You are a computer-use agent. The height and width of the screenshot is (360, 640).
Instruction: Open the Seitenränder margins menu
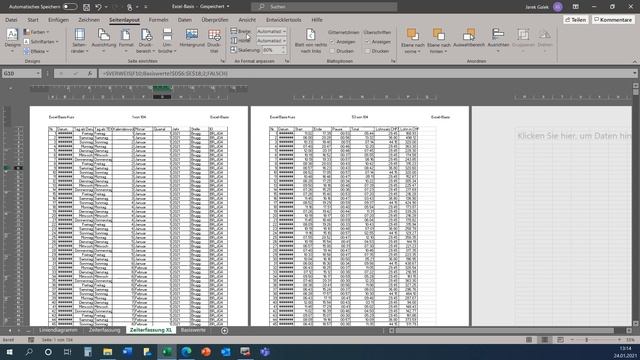80,41
